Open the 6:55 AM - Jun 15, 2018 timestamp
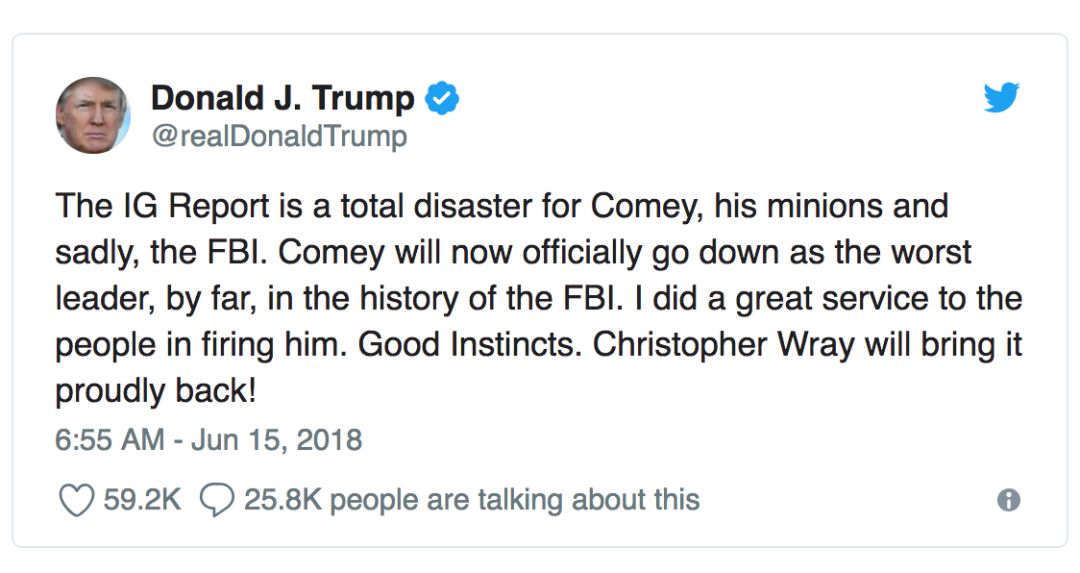This screenshot has height=573, width=1080. [x=209, y=440]
